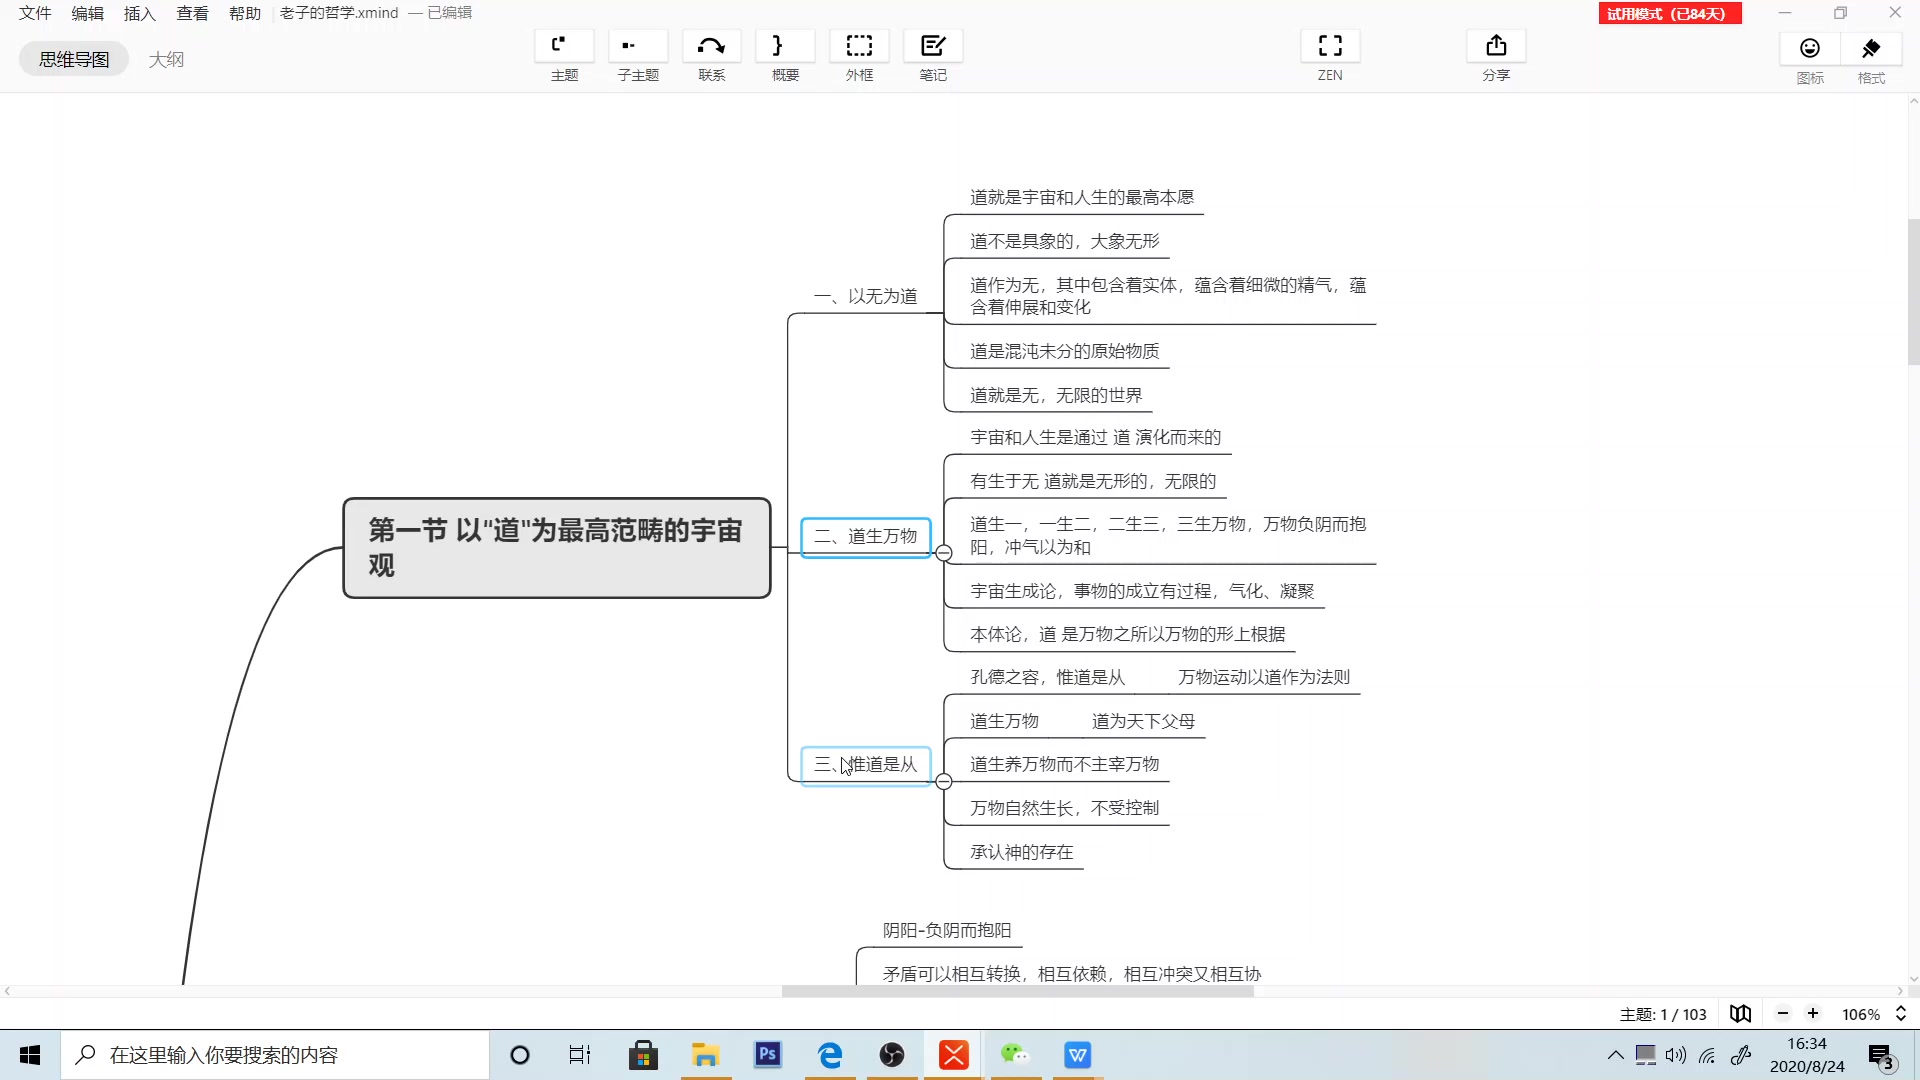Viewport: 1920px width, 1080px height.
Task: Select topic 有生于无 道就是无形的
Action: (x=1093, y=481)
